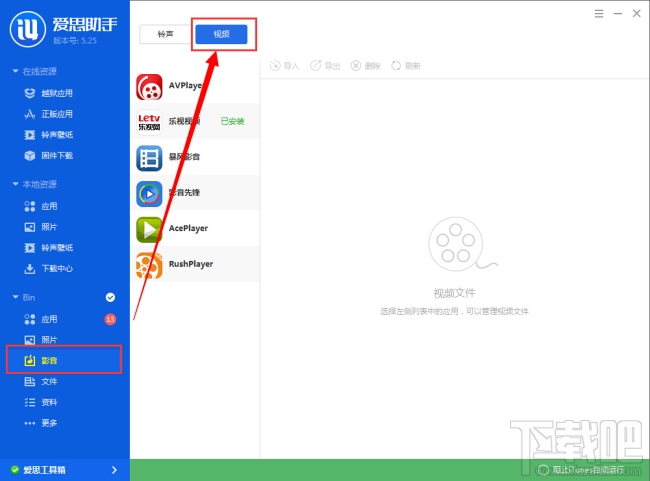
Task: Click the 导入 import toolbar button
Action: (x=284, y=66)
